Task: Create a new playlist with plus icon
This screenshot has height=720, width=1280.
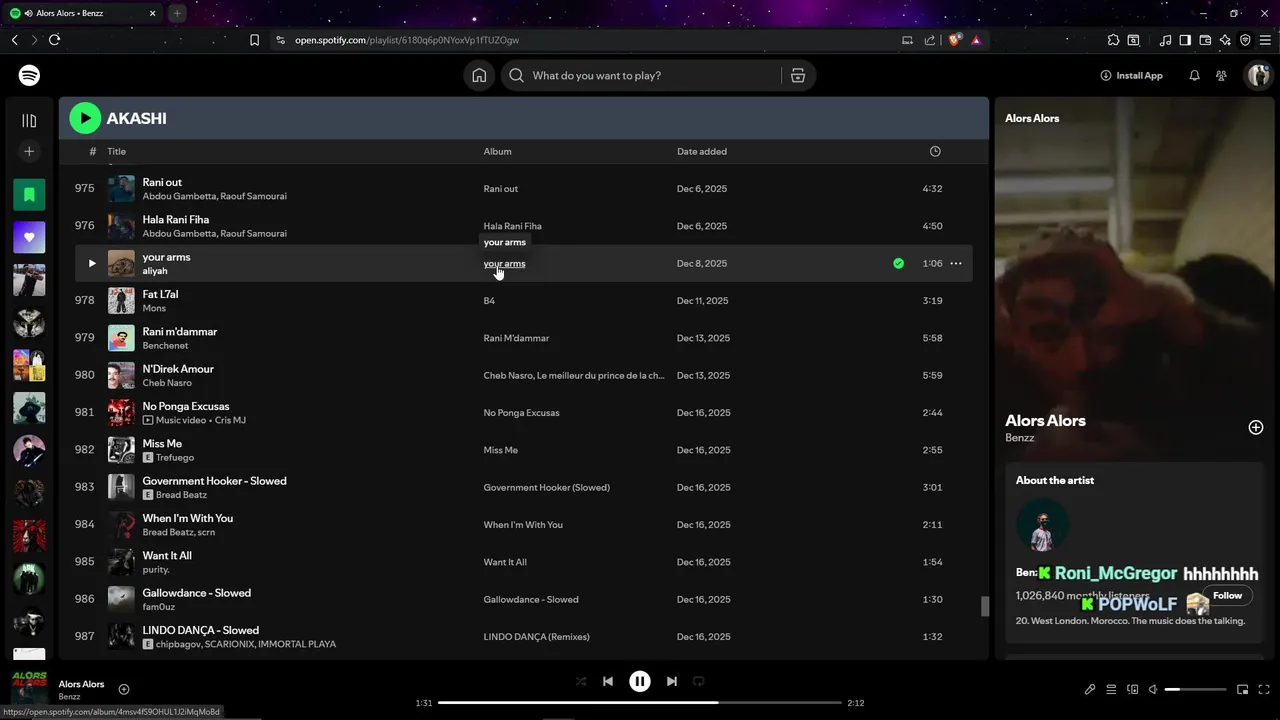Action: tap(29, 151)
